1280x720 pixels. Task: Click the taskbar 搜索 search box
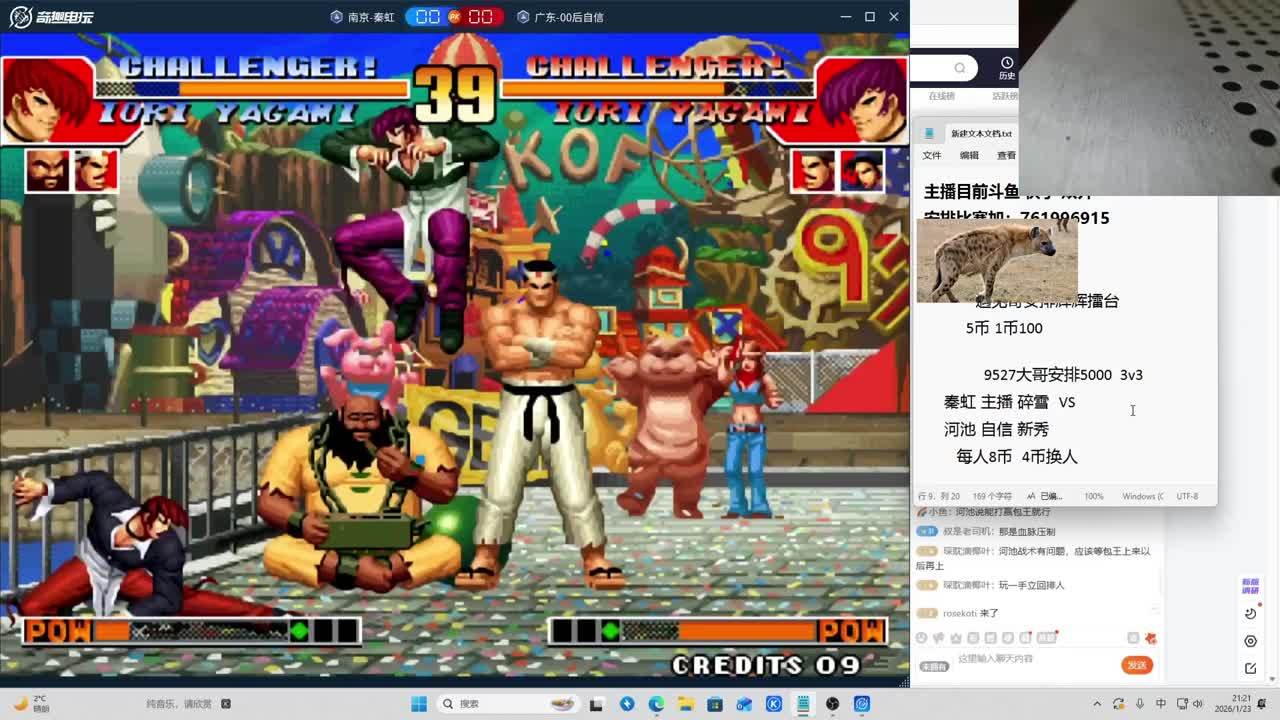click(510, 704)
